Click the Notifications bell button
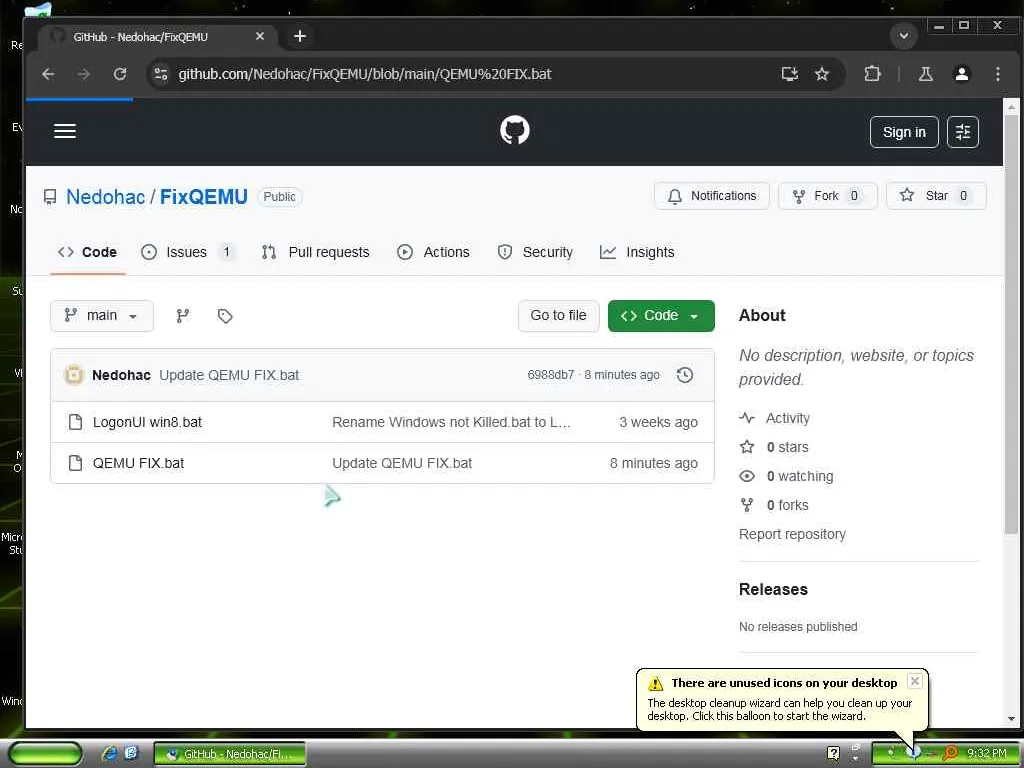This screenshot has width=1024, height=768. pyautogui.click(x=712, y=196)
